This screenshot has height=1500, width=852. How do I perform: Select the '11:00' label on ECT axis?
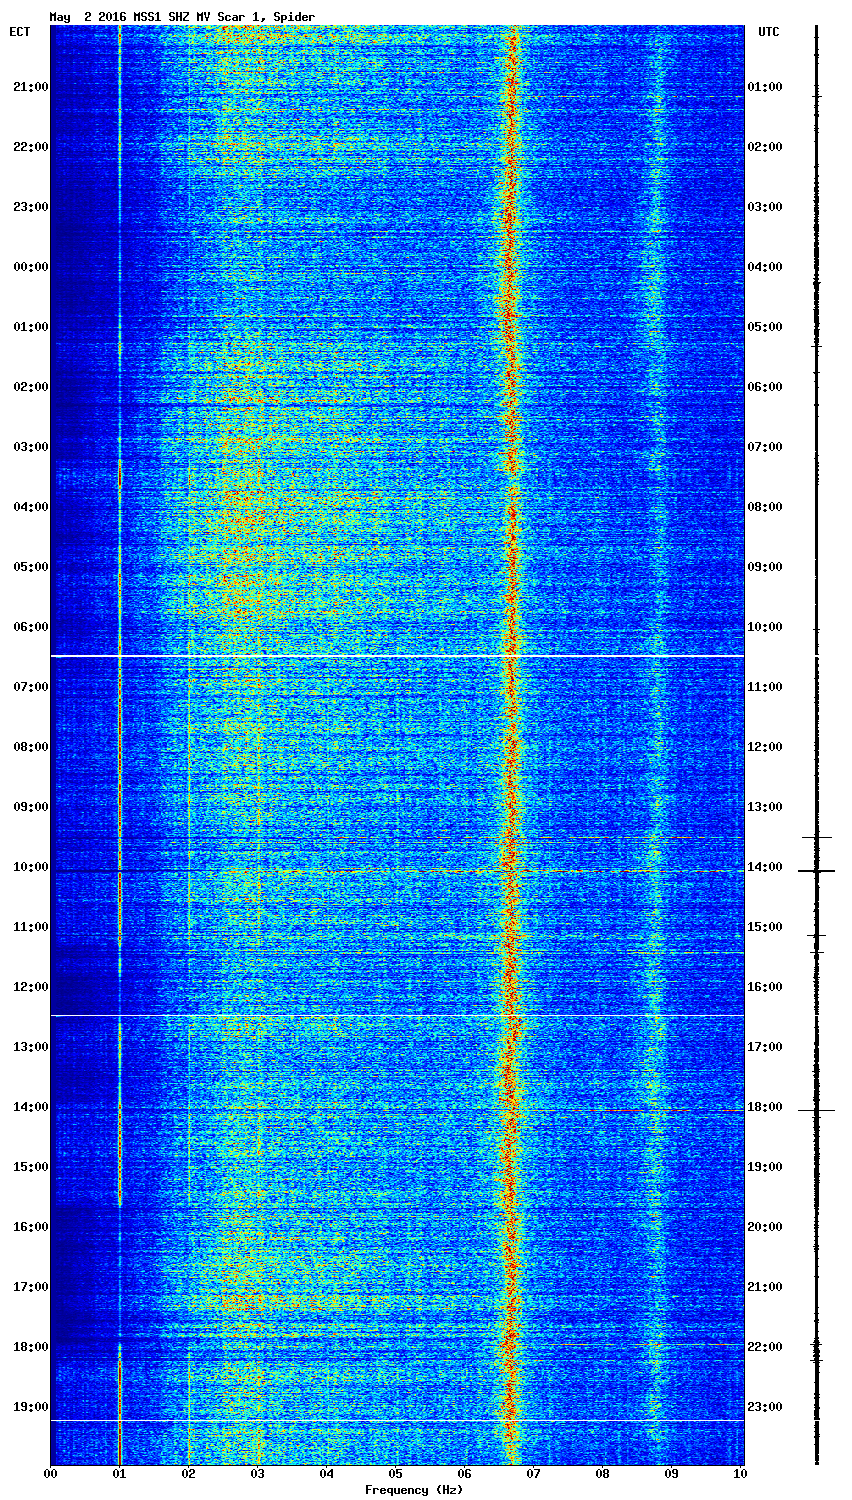(30, 927)
